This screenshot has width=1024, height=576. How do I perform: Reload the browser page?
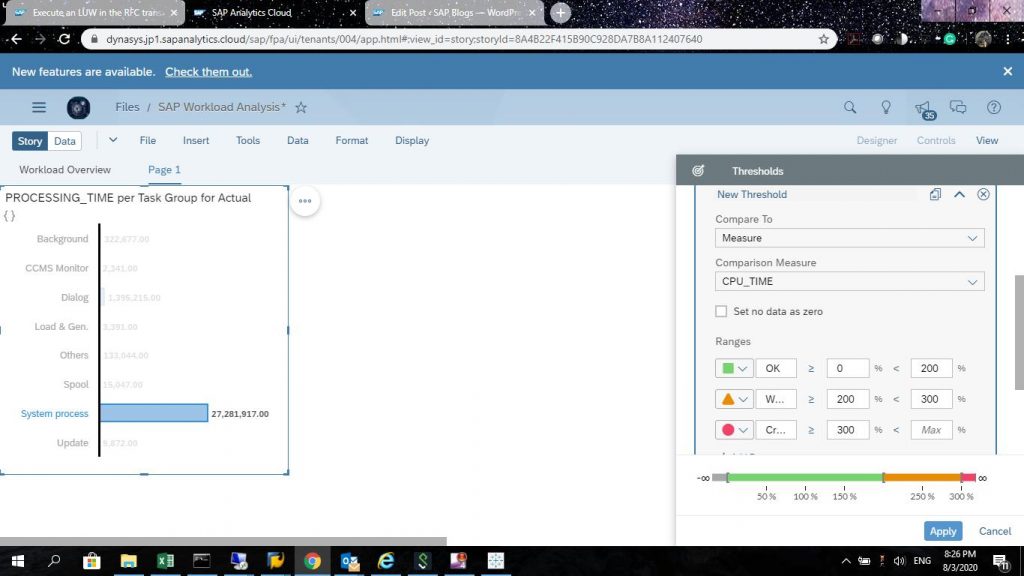pos(64,39)
